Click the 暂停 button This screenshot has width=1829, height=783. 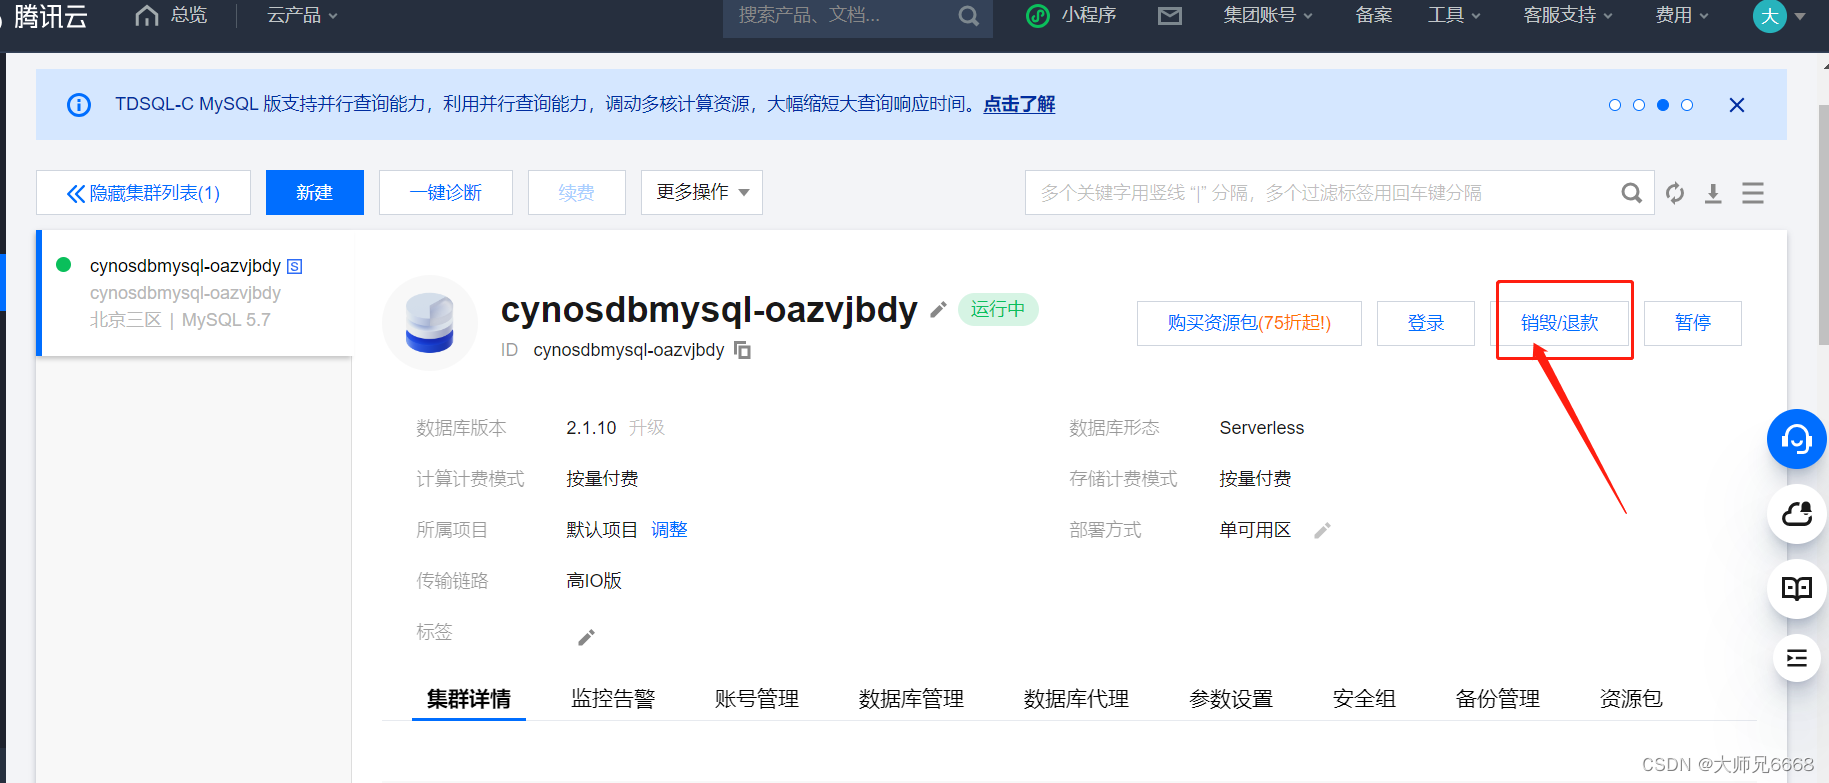tap(1693, 323)
